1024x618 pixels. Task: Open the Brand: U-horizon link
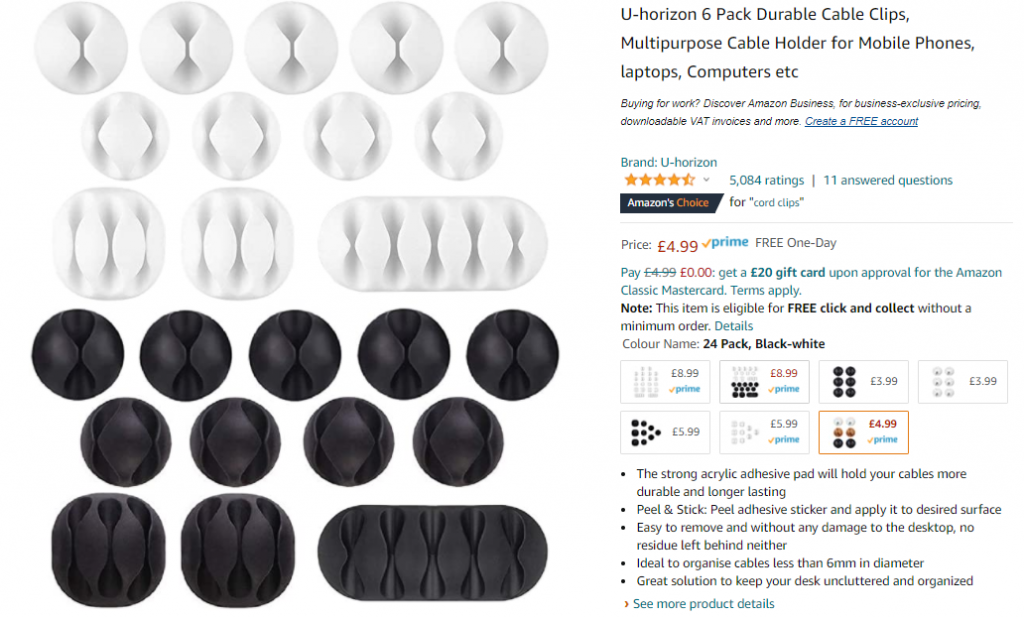668,162
